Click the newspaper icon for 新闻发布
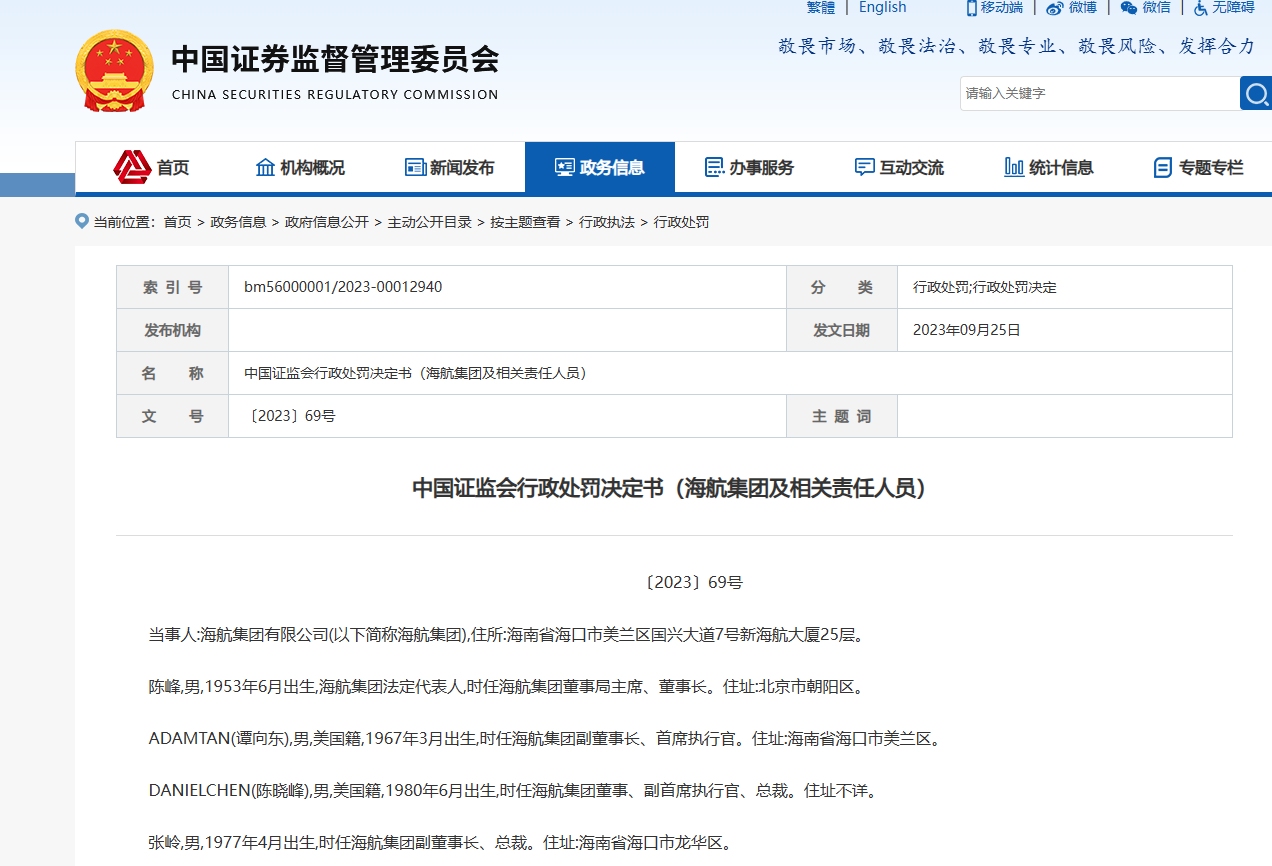1272x866 pixels. (x=415, y=167)
